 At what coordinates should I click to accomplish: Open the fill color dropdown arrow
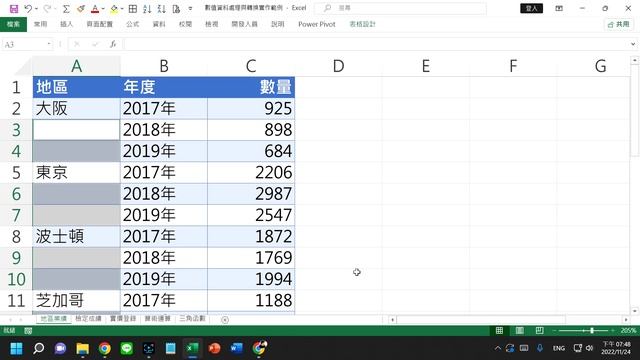122,9
